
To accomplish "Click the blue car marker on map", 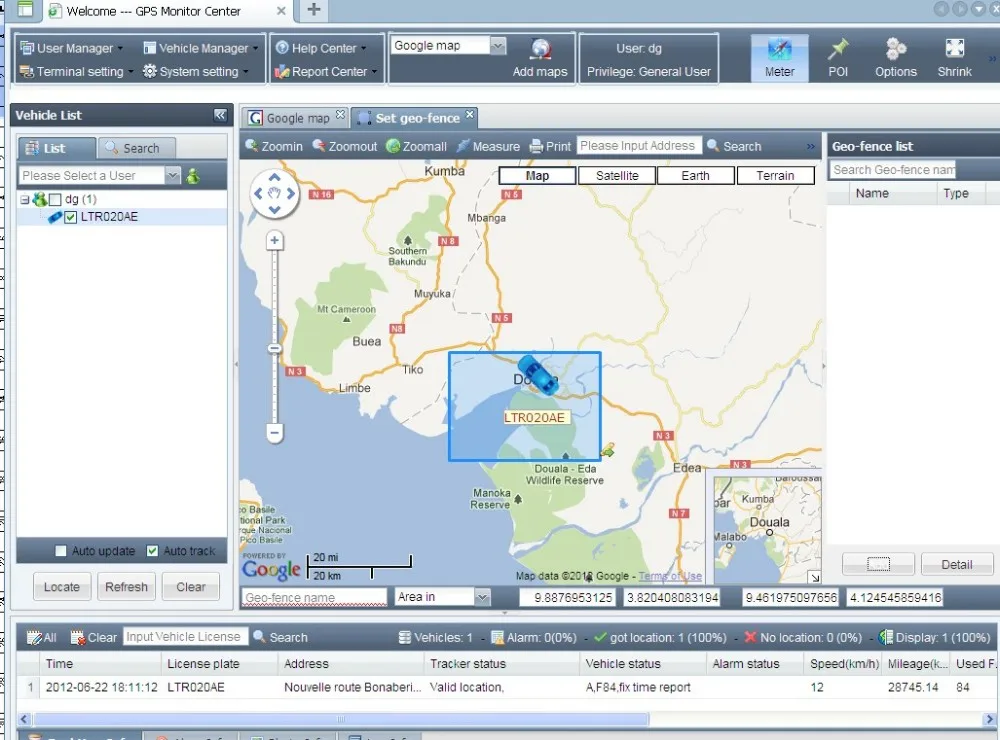I will point(539,375).
